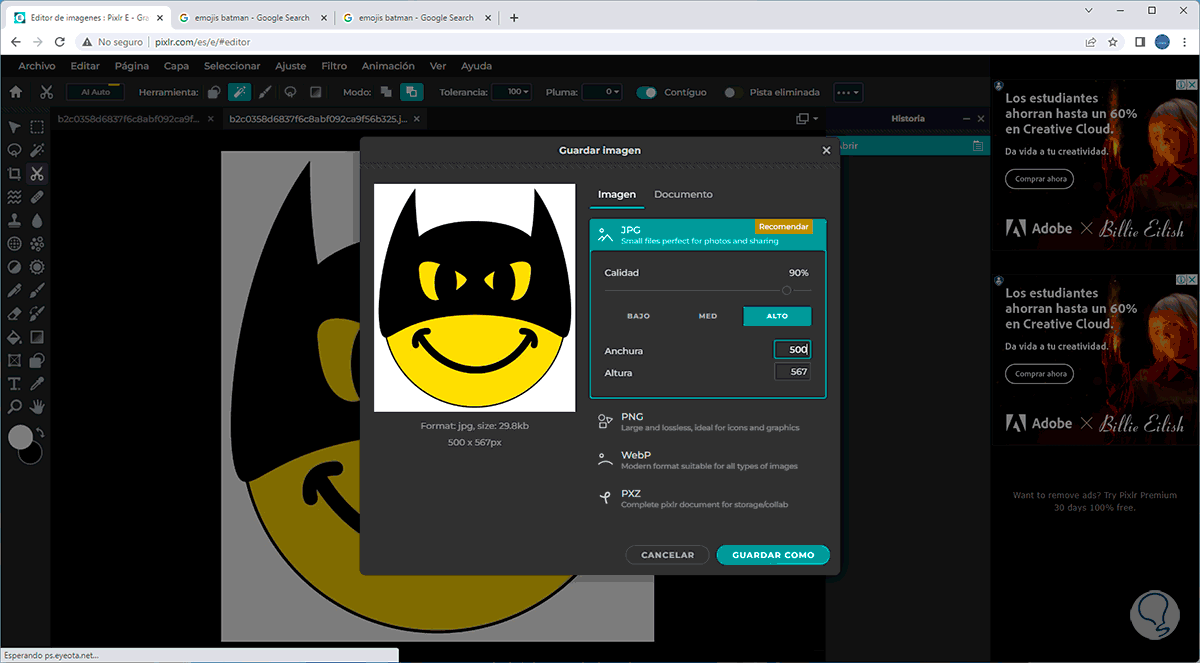Screen dimensions: 1200x663
Task: Choose the draw brush cutout option in options bar
Action: click(x=265, y=92)
